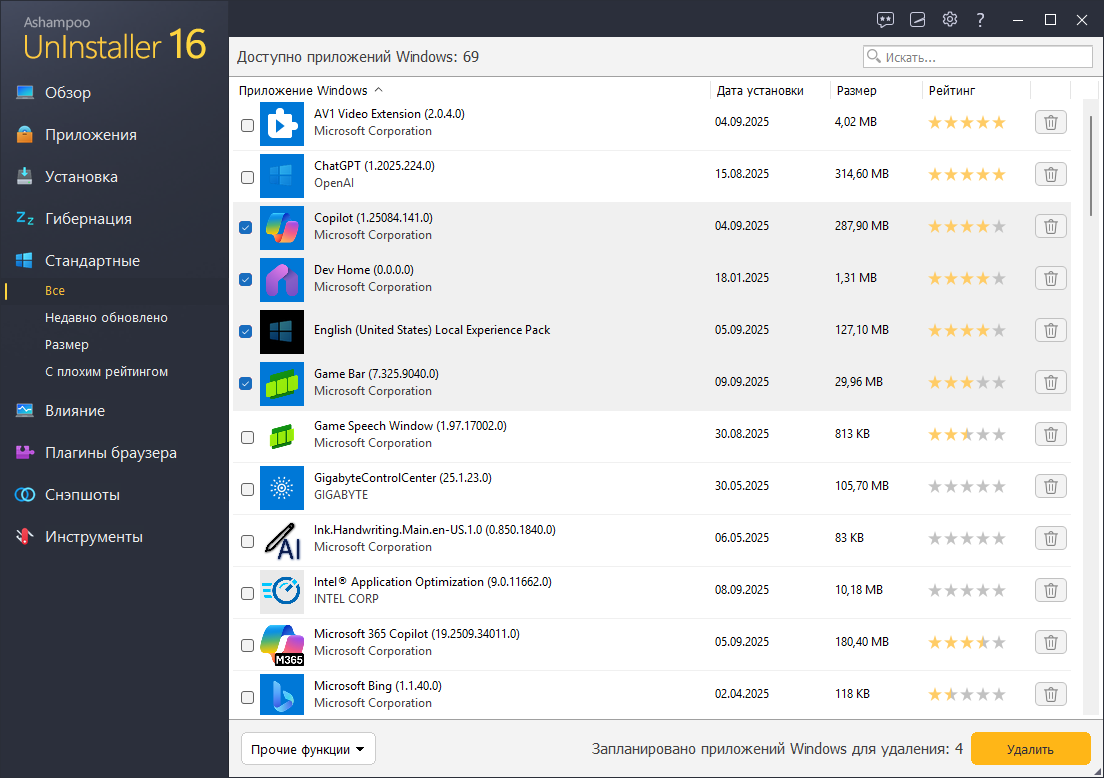The image size is (1104, 778).
Task: Uncheck English Local Experience Pack checkbox
Action: pyautogui.click(x=246, y=332)
